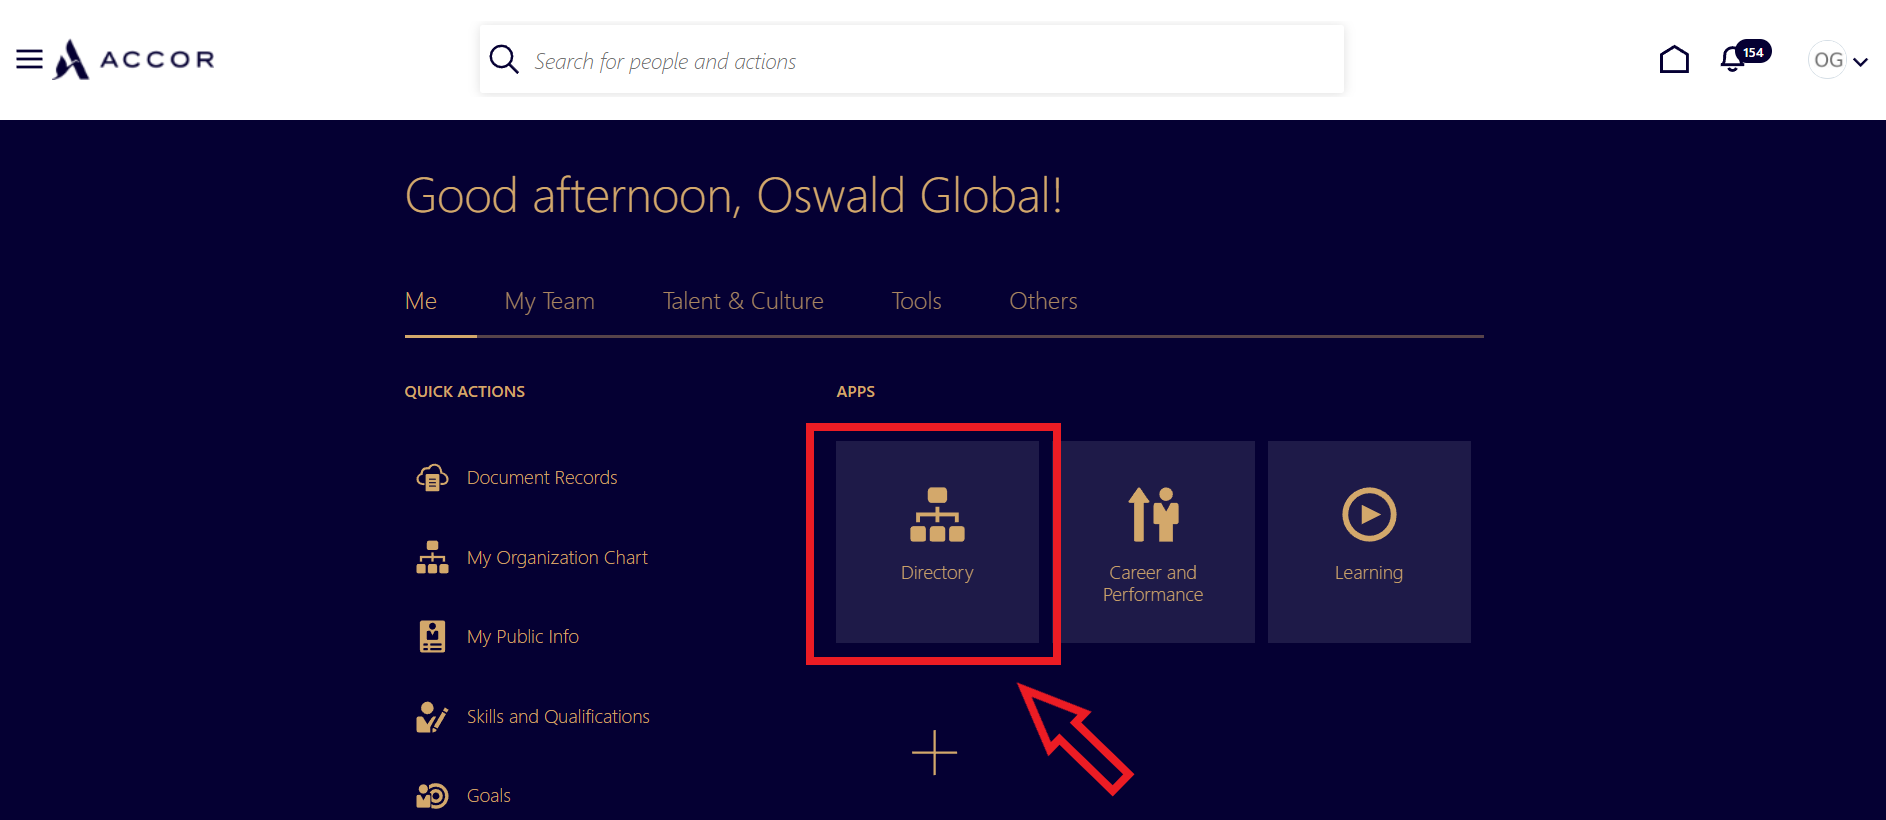Open Skills and Qualifications link
This screenshot has width=1886, height=820.
558,716
